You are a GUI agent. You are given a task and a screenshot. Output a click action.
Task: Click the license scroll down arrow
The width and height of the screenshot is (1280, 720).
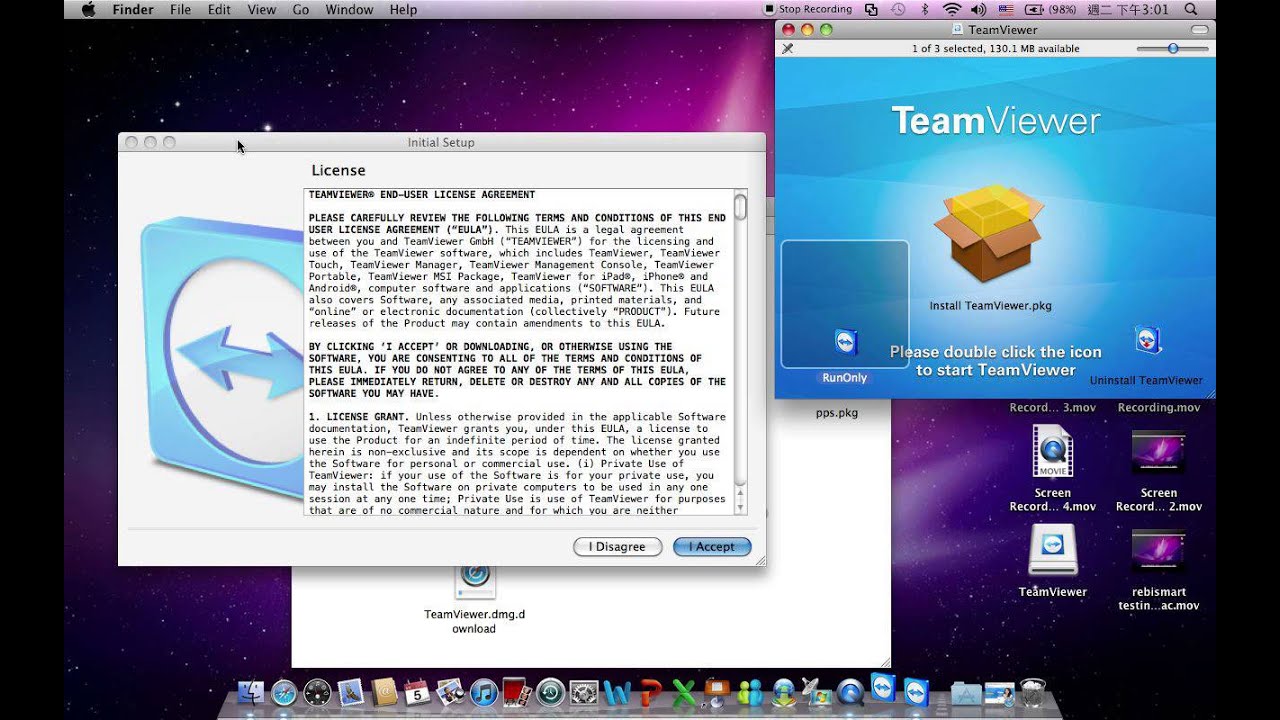coord(740,506)
